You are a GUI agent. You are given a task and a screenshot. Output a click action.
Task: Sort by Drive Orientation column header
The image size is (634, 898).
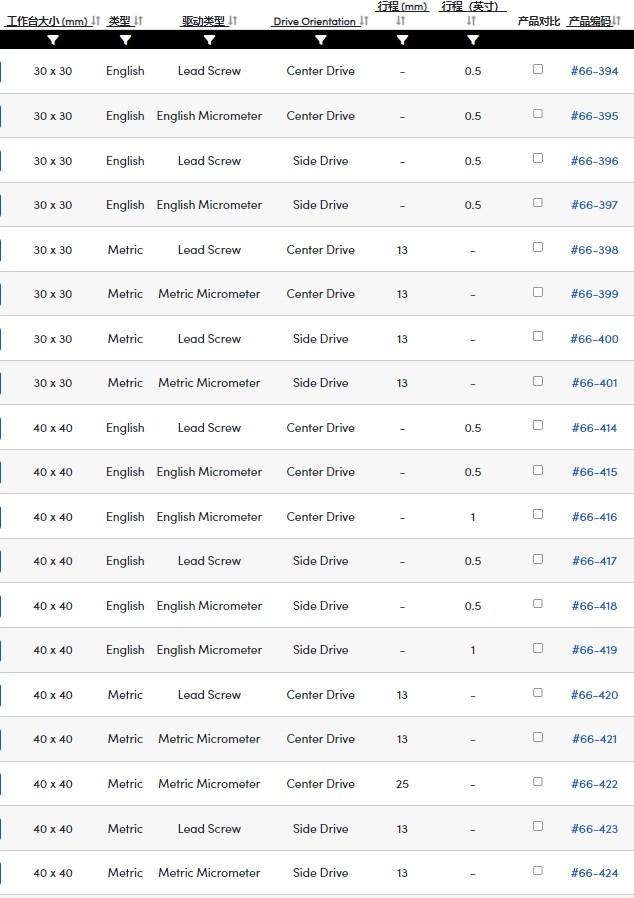pyautogui.click(x=314, y=21)
